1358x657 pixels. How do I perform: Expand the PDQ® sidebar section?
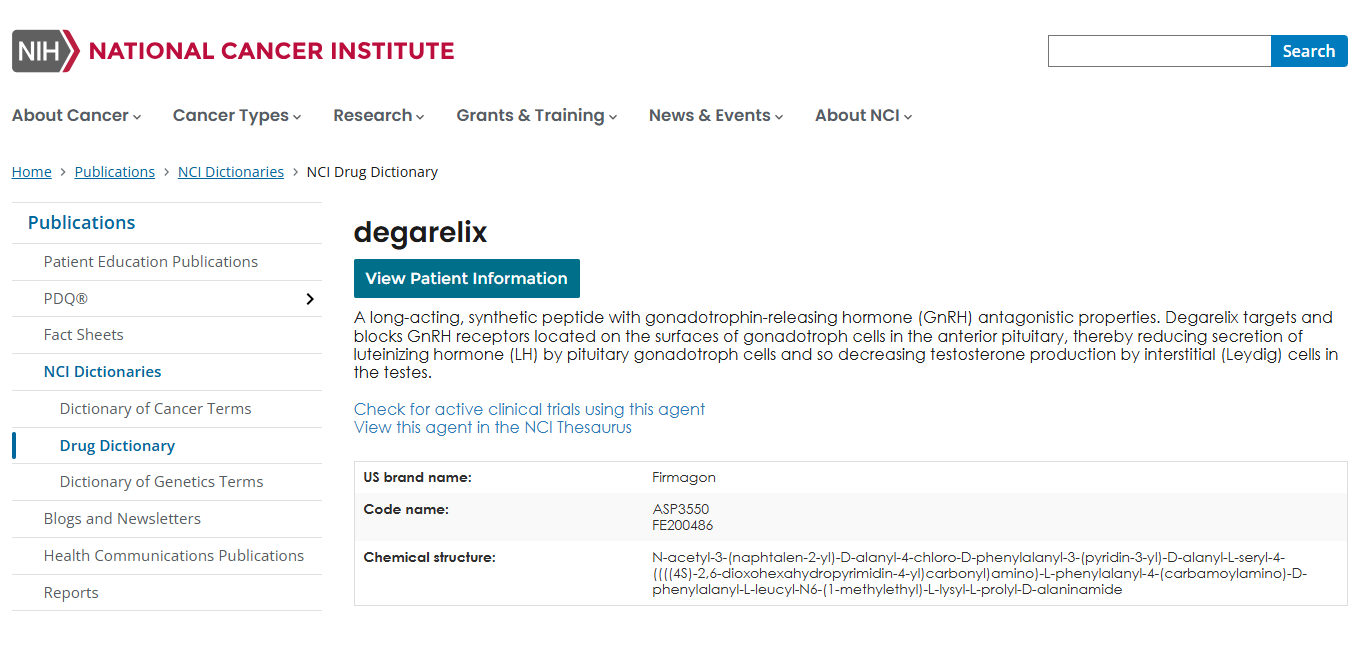[309, 298]
